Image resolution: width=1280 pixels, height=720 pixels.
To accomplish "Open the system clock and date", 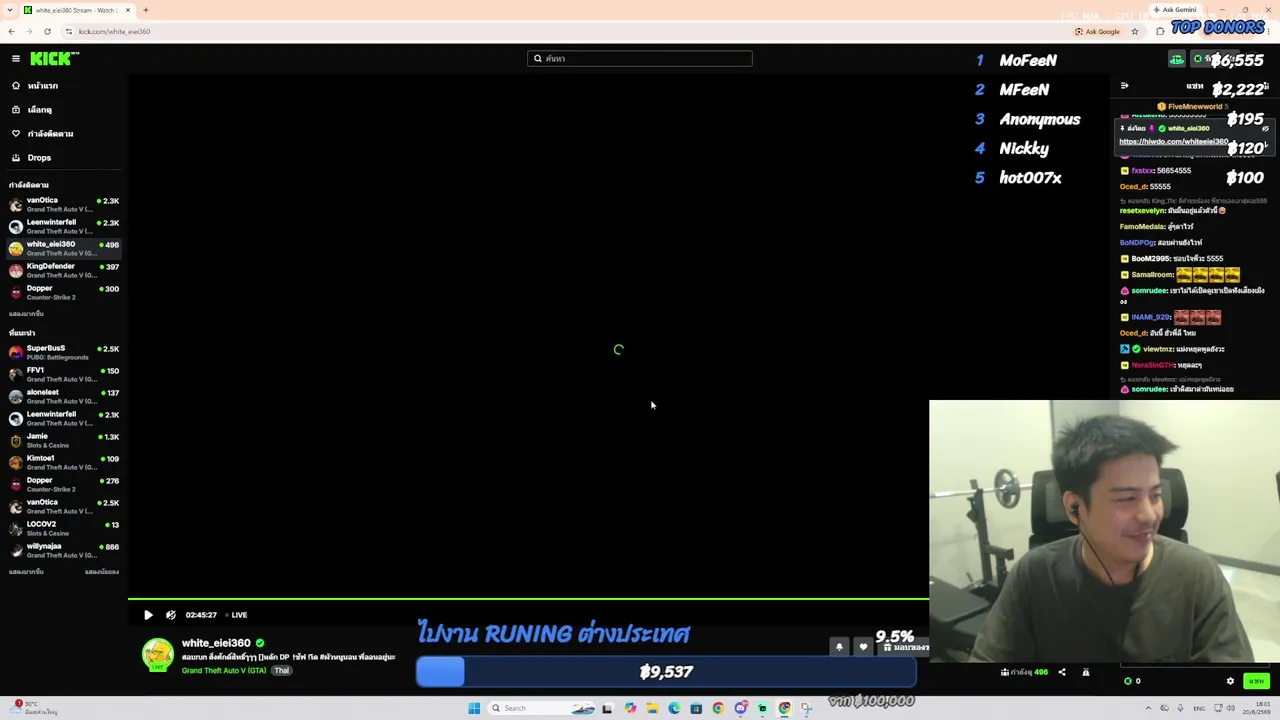I will coord(1258,708).
